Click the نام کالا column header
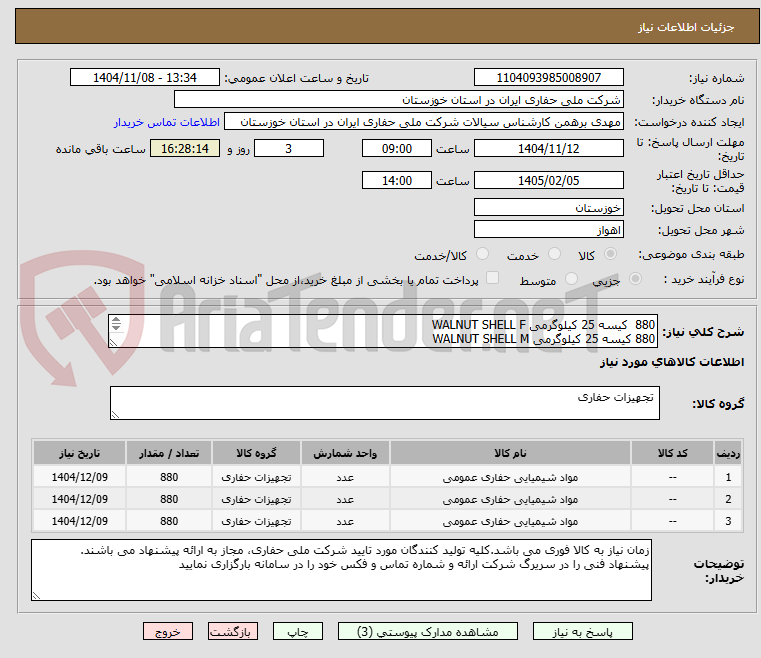Viewport: 761px width, 658px height. pyautogui.click(x=510, y=453)
